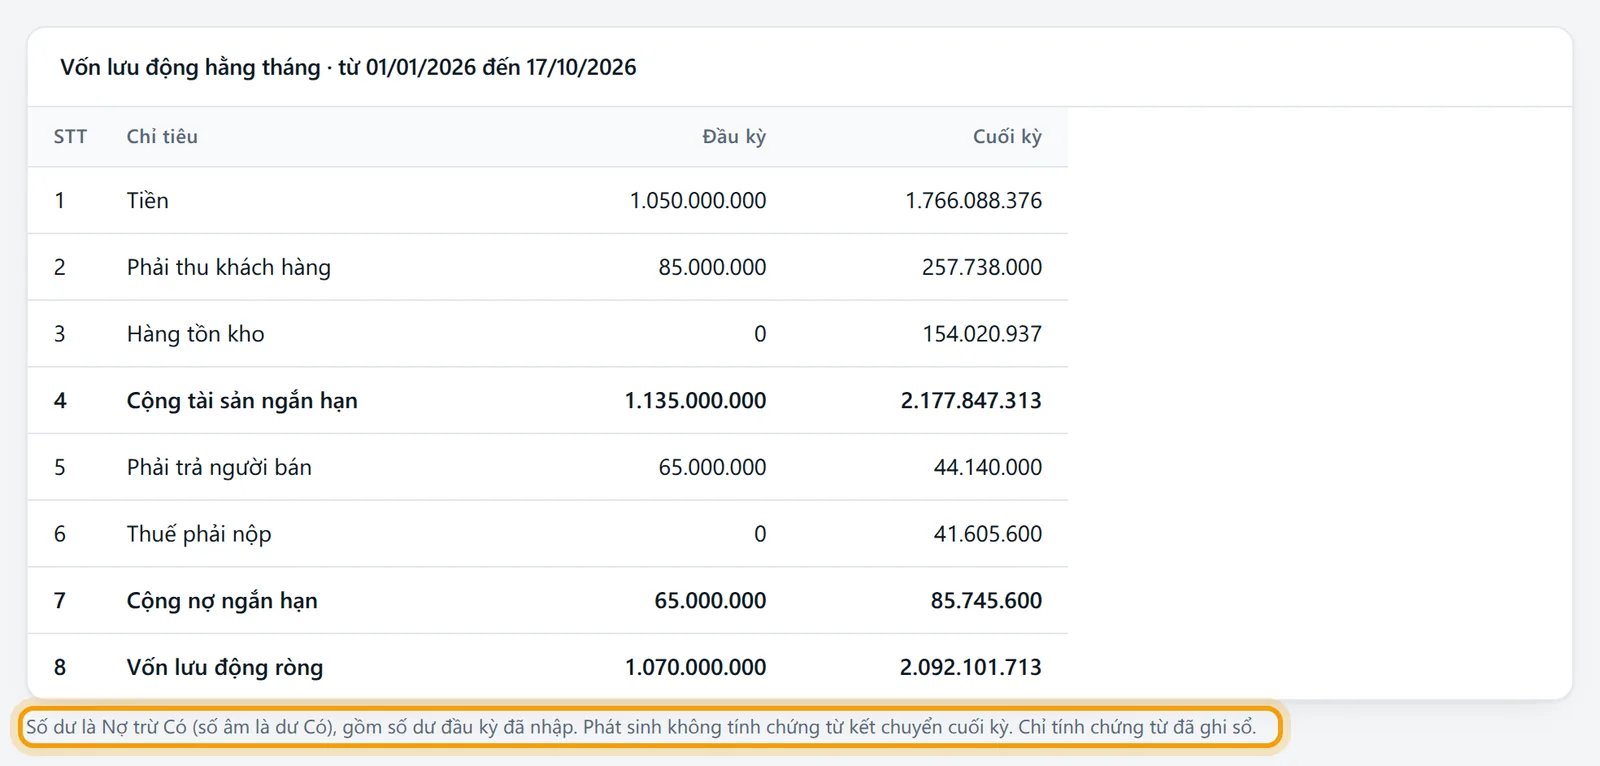The width and height of the screenshot is (1600, 766).
Task: Click the "Cộng tài sản ngắn hạn" label
Action: pyautogui.click(x=242, y=401)
